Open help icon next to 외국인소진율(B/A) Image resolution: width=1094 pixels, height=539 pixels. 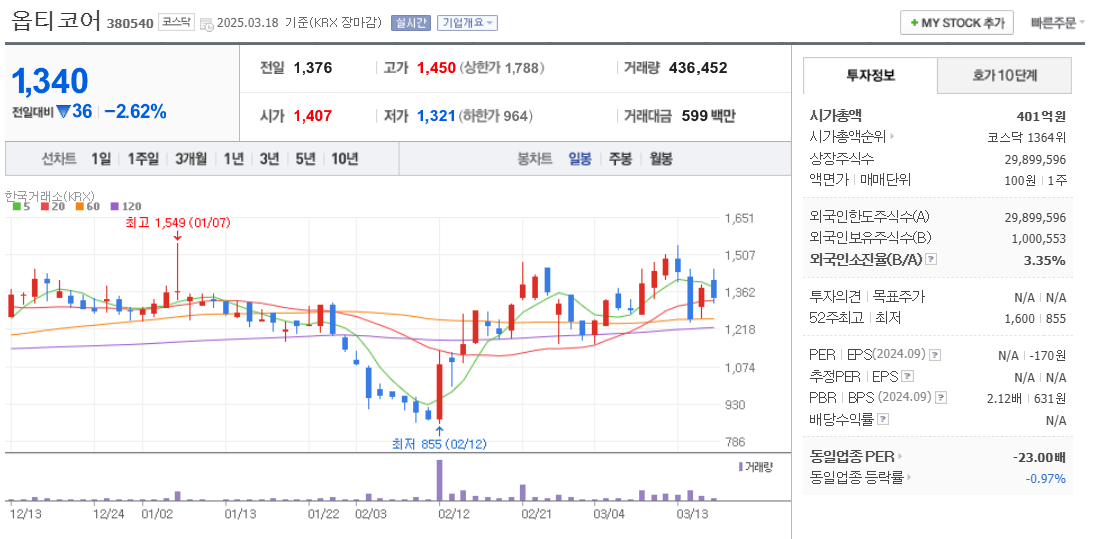(931, 260)
